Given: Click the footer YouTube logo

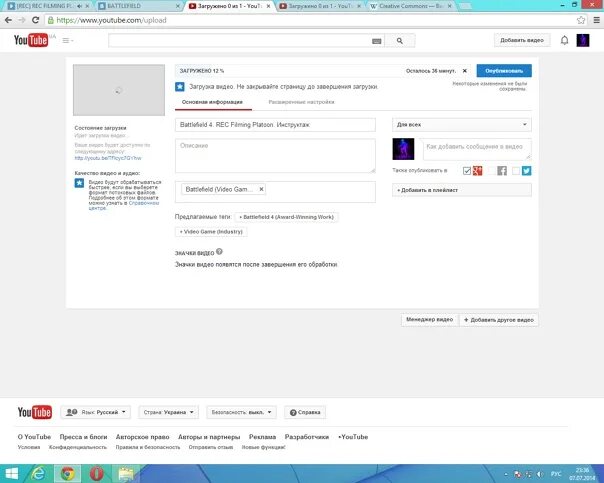Looking at the screenshot, I should (35, 412).
